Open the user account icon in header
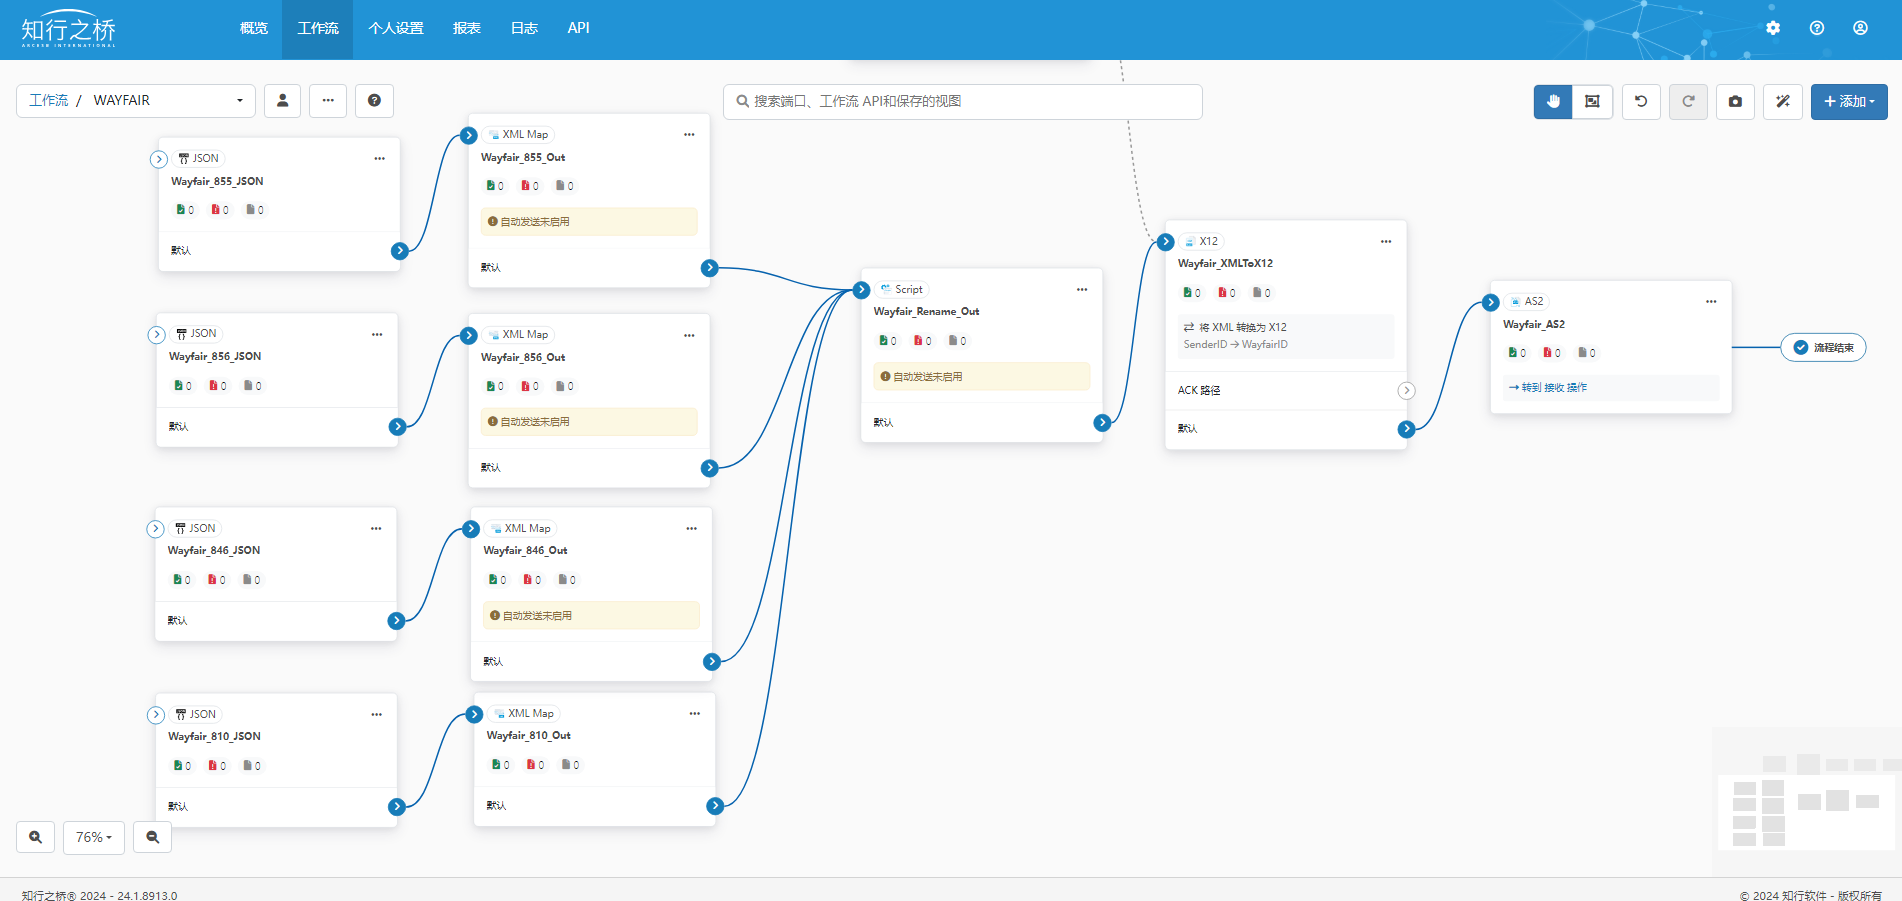The width and height of the screenshot is (1902, 901). (x=1860, y=28)
